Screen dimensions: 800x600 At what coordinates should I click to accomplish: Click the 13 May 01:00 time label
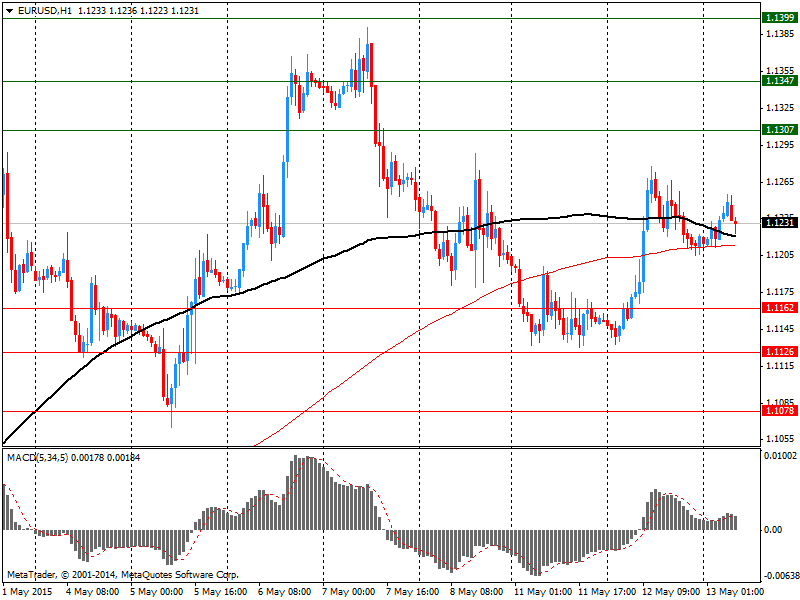[735, 592]
